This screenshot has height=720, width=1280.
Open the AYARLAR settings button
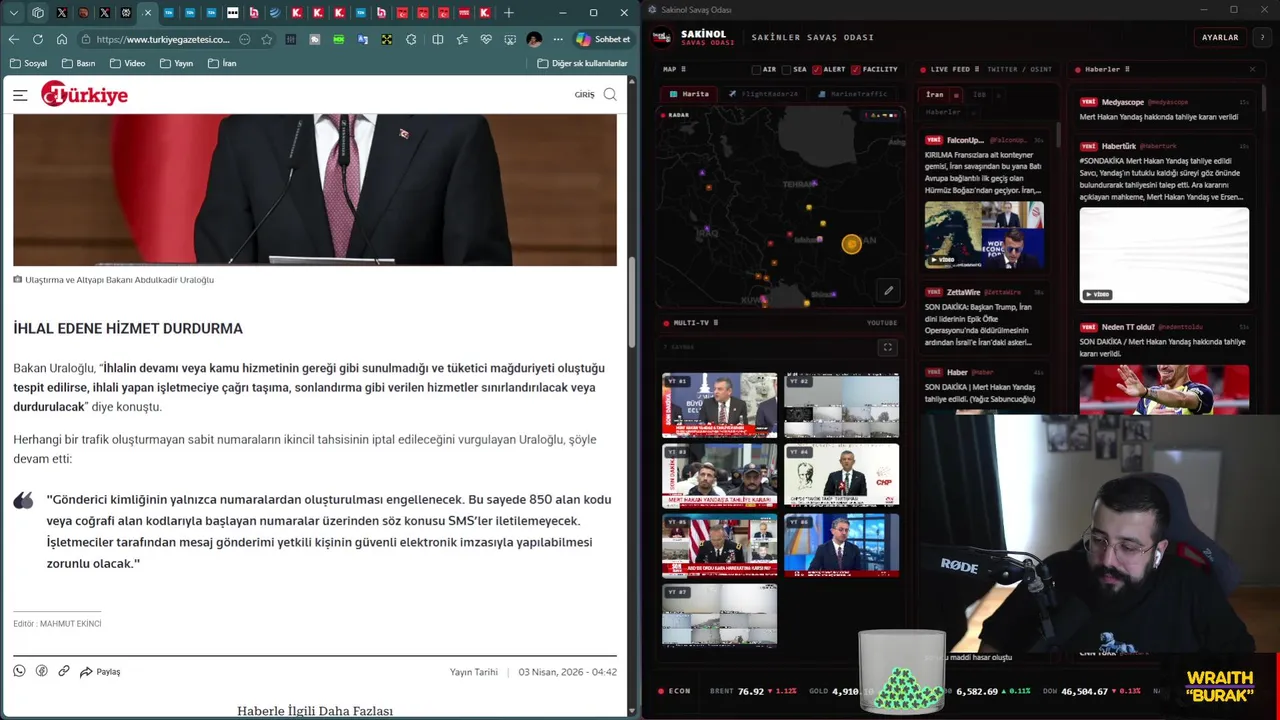pyautogui.click(x=1220, y=37)
